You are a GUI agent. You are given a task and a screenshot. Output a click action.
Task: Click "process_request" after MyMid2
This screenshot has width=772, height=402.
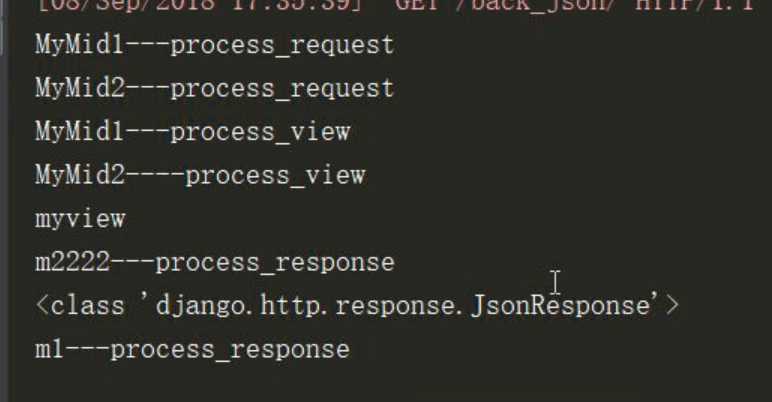click(282, 89)
